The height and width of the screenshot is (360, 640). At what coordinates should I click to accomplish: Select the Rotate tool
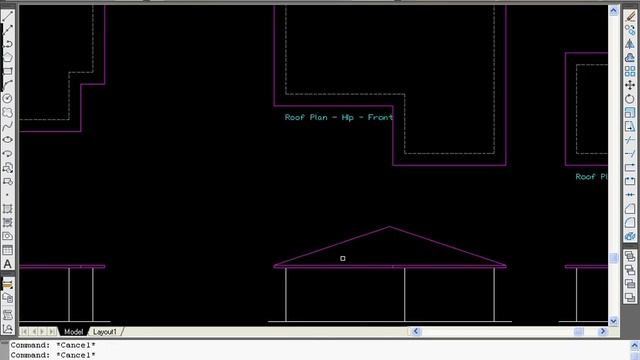tap(630, 98)
